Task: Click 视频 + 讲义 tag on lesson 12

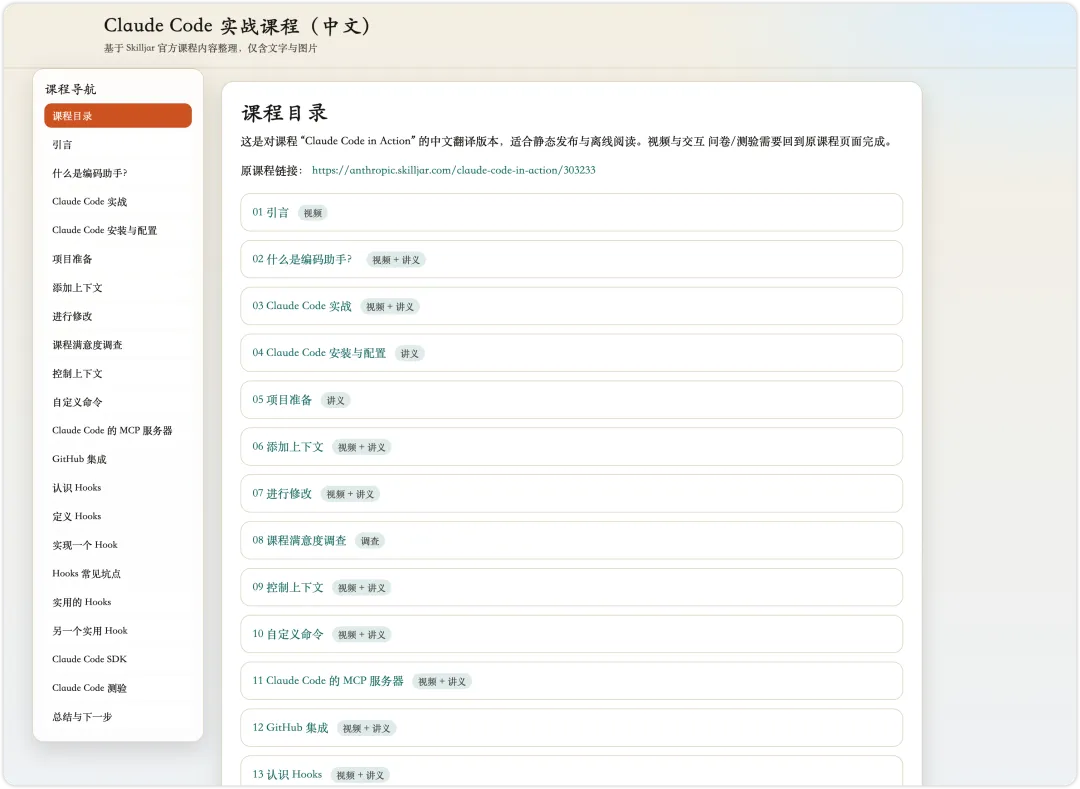Action: [366, 728]
